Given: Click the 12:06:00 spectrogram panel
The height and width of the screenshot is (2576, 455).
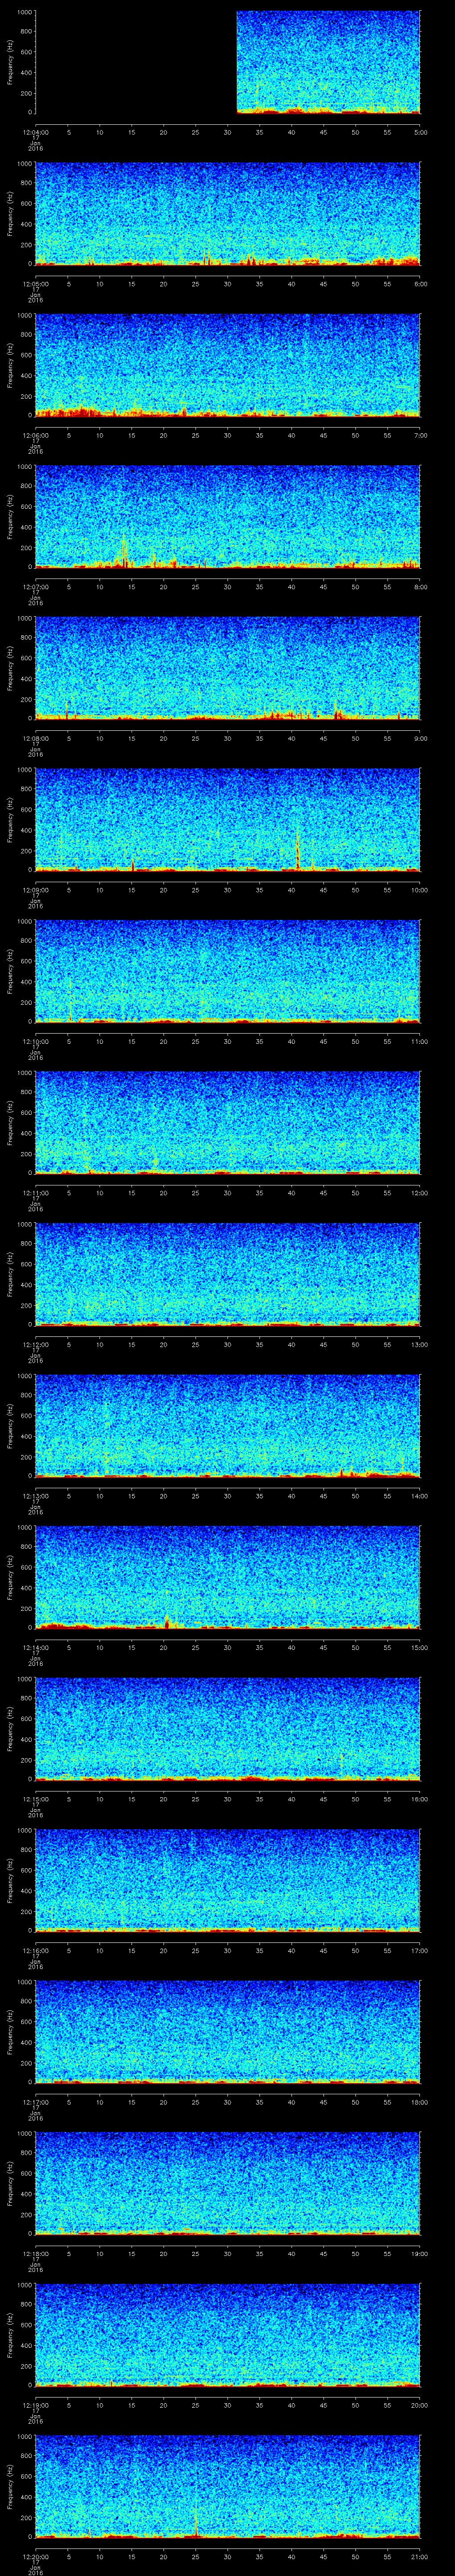Looking at the screenshot, I should (x=227, y=365).
